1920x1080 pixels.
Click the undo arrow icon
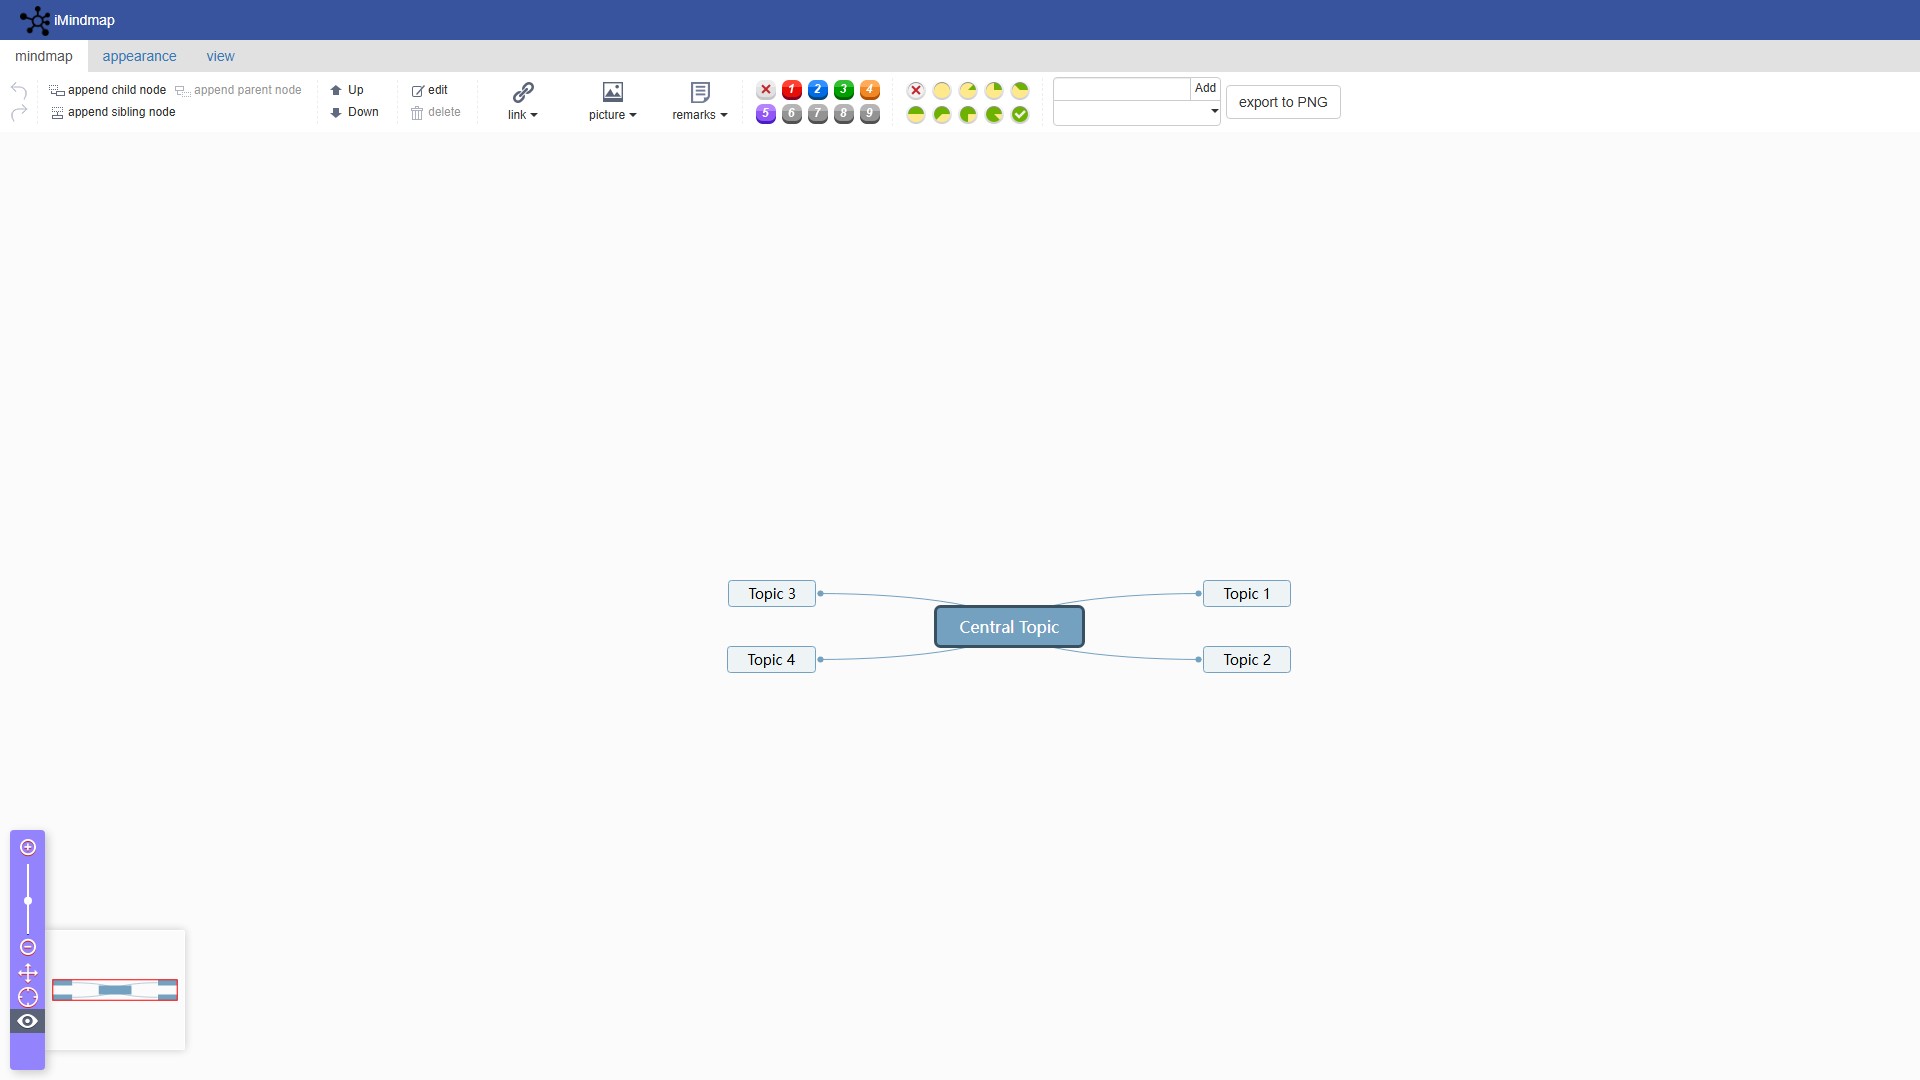pyautogui.click(x=19, y=90)
